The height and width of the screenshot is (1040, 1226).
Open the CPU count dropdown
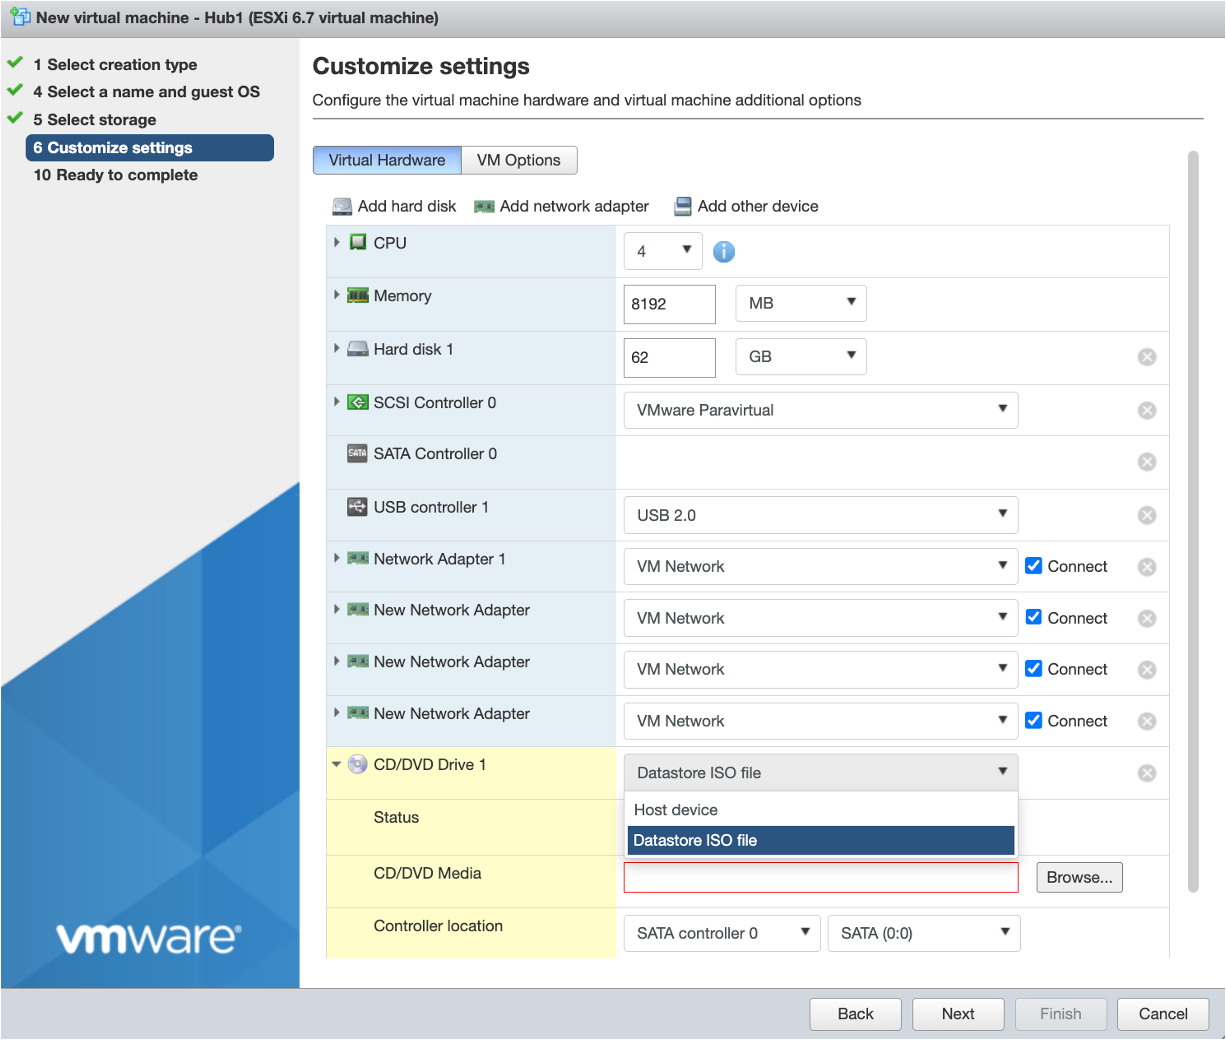pos(663,251)
